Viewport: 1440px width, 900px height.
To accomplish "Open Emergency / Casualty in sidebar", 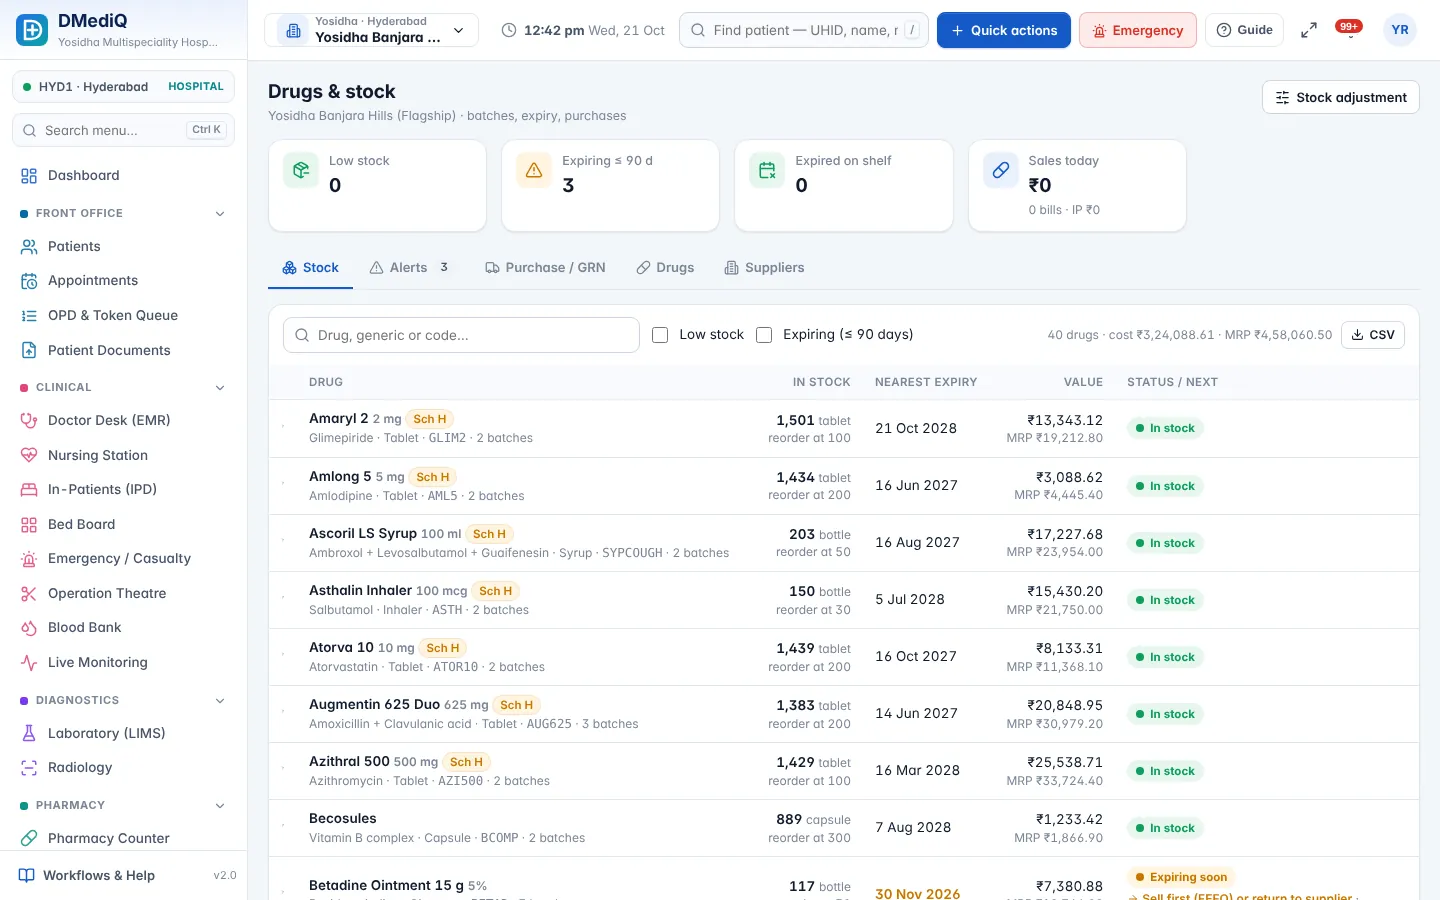I will click(x=123, y=558).
